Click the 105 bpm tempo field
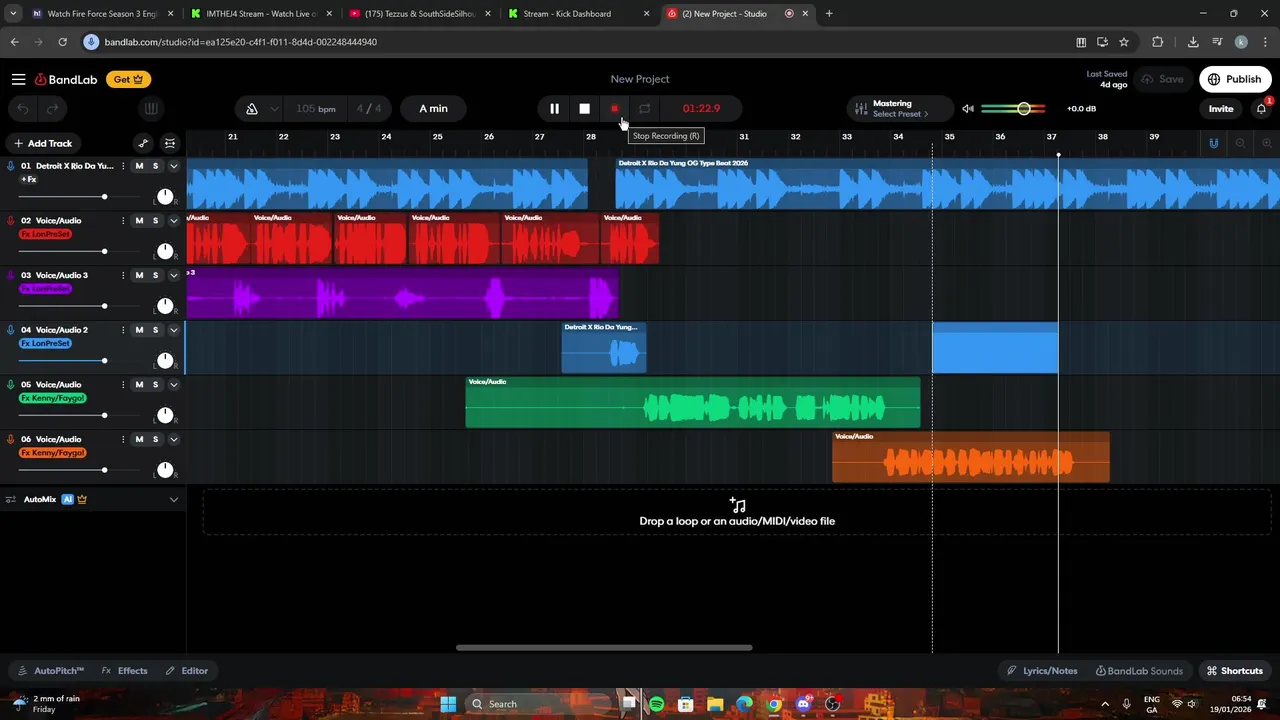The image size is (1280, 720). point(316,108)
